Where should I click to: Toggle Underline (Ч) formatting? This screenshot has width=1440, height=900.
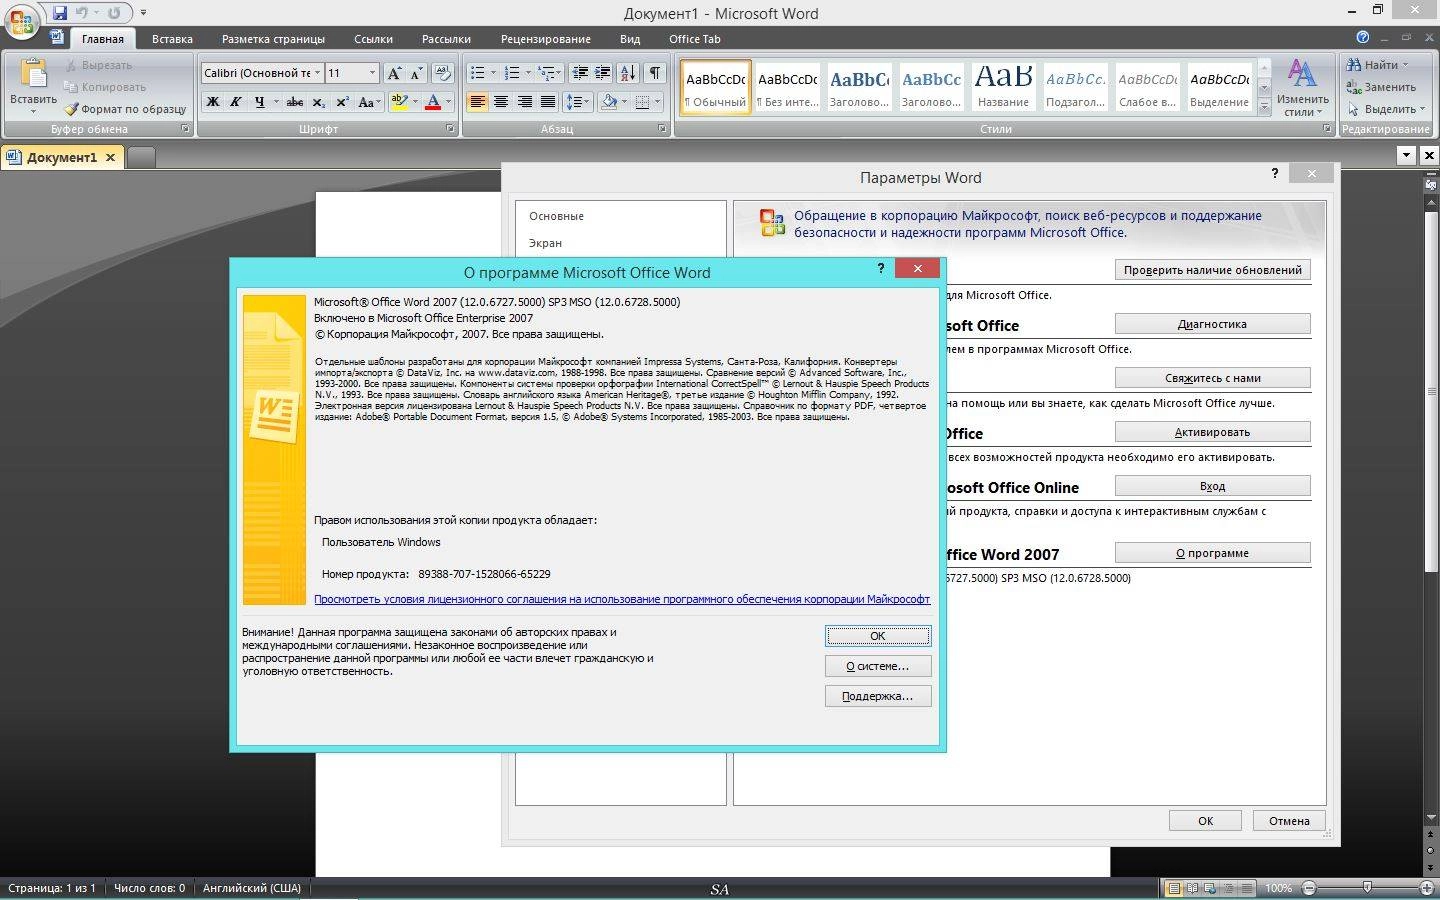260,102
